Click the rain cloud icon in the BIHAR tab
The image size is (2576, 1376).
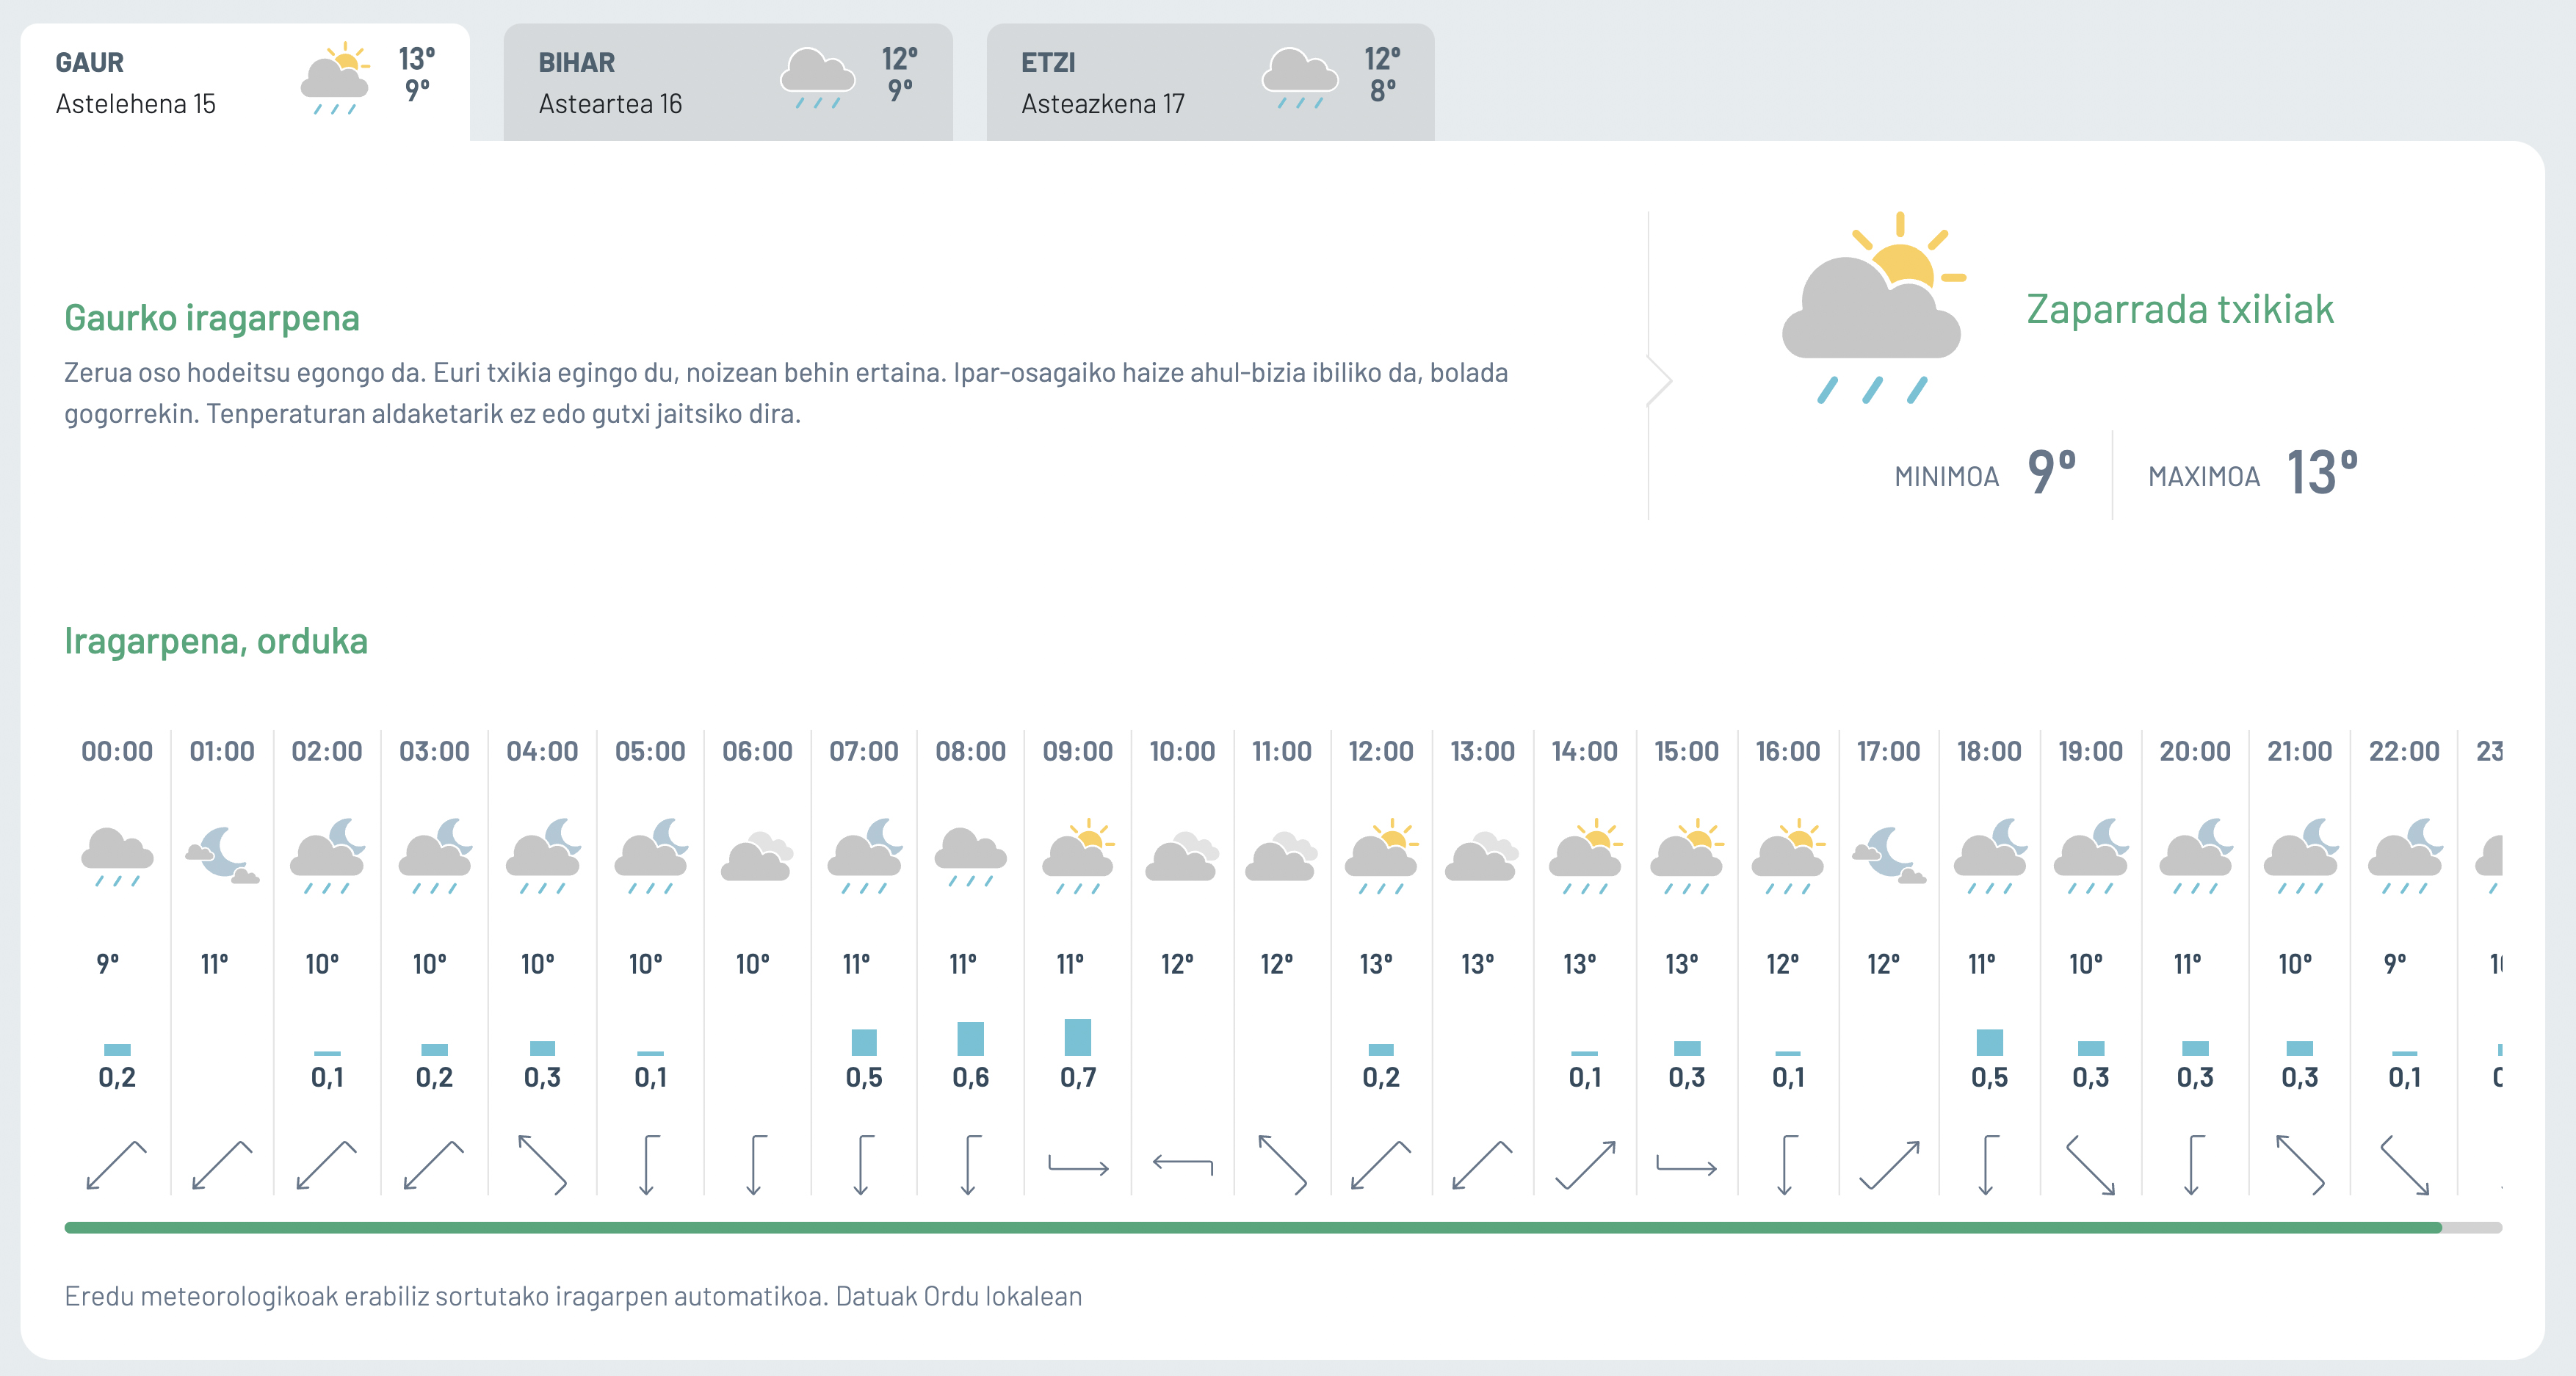click(817, 79)
